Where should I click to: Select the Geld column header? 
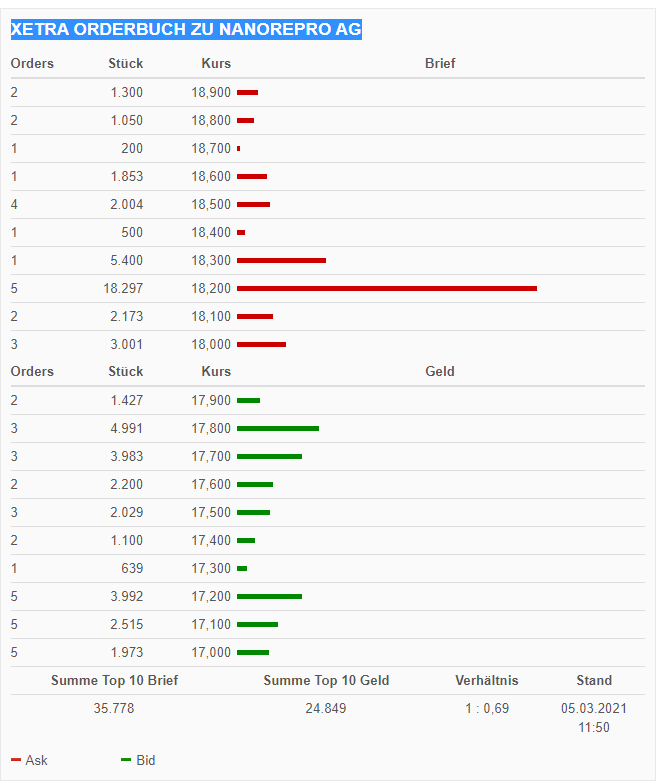click(440, 371)
